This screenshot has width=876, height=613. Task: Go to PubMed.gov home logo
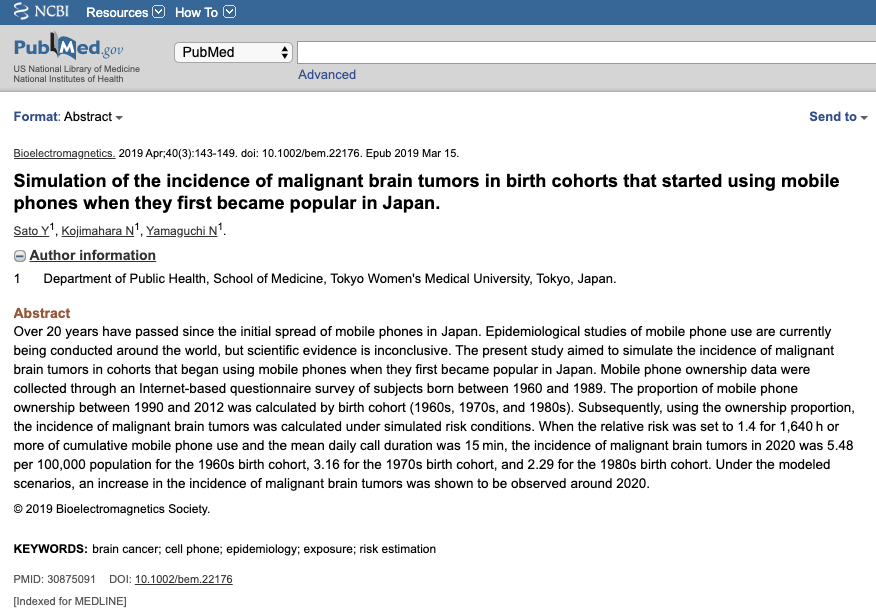click(68, 47)
